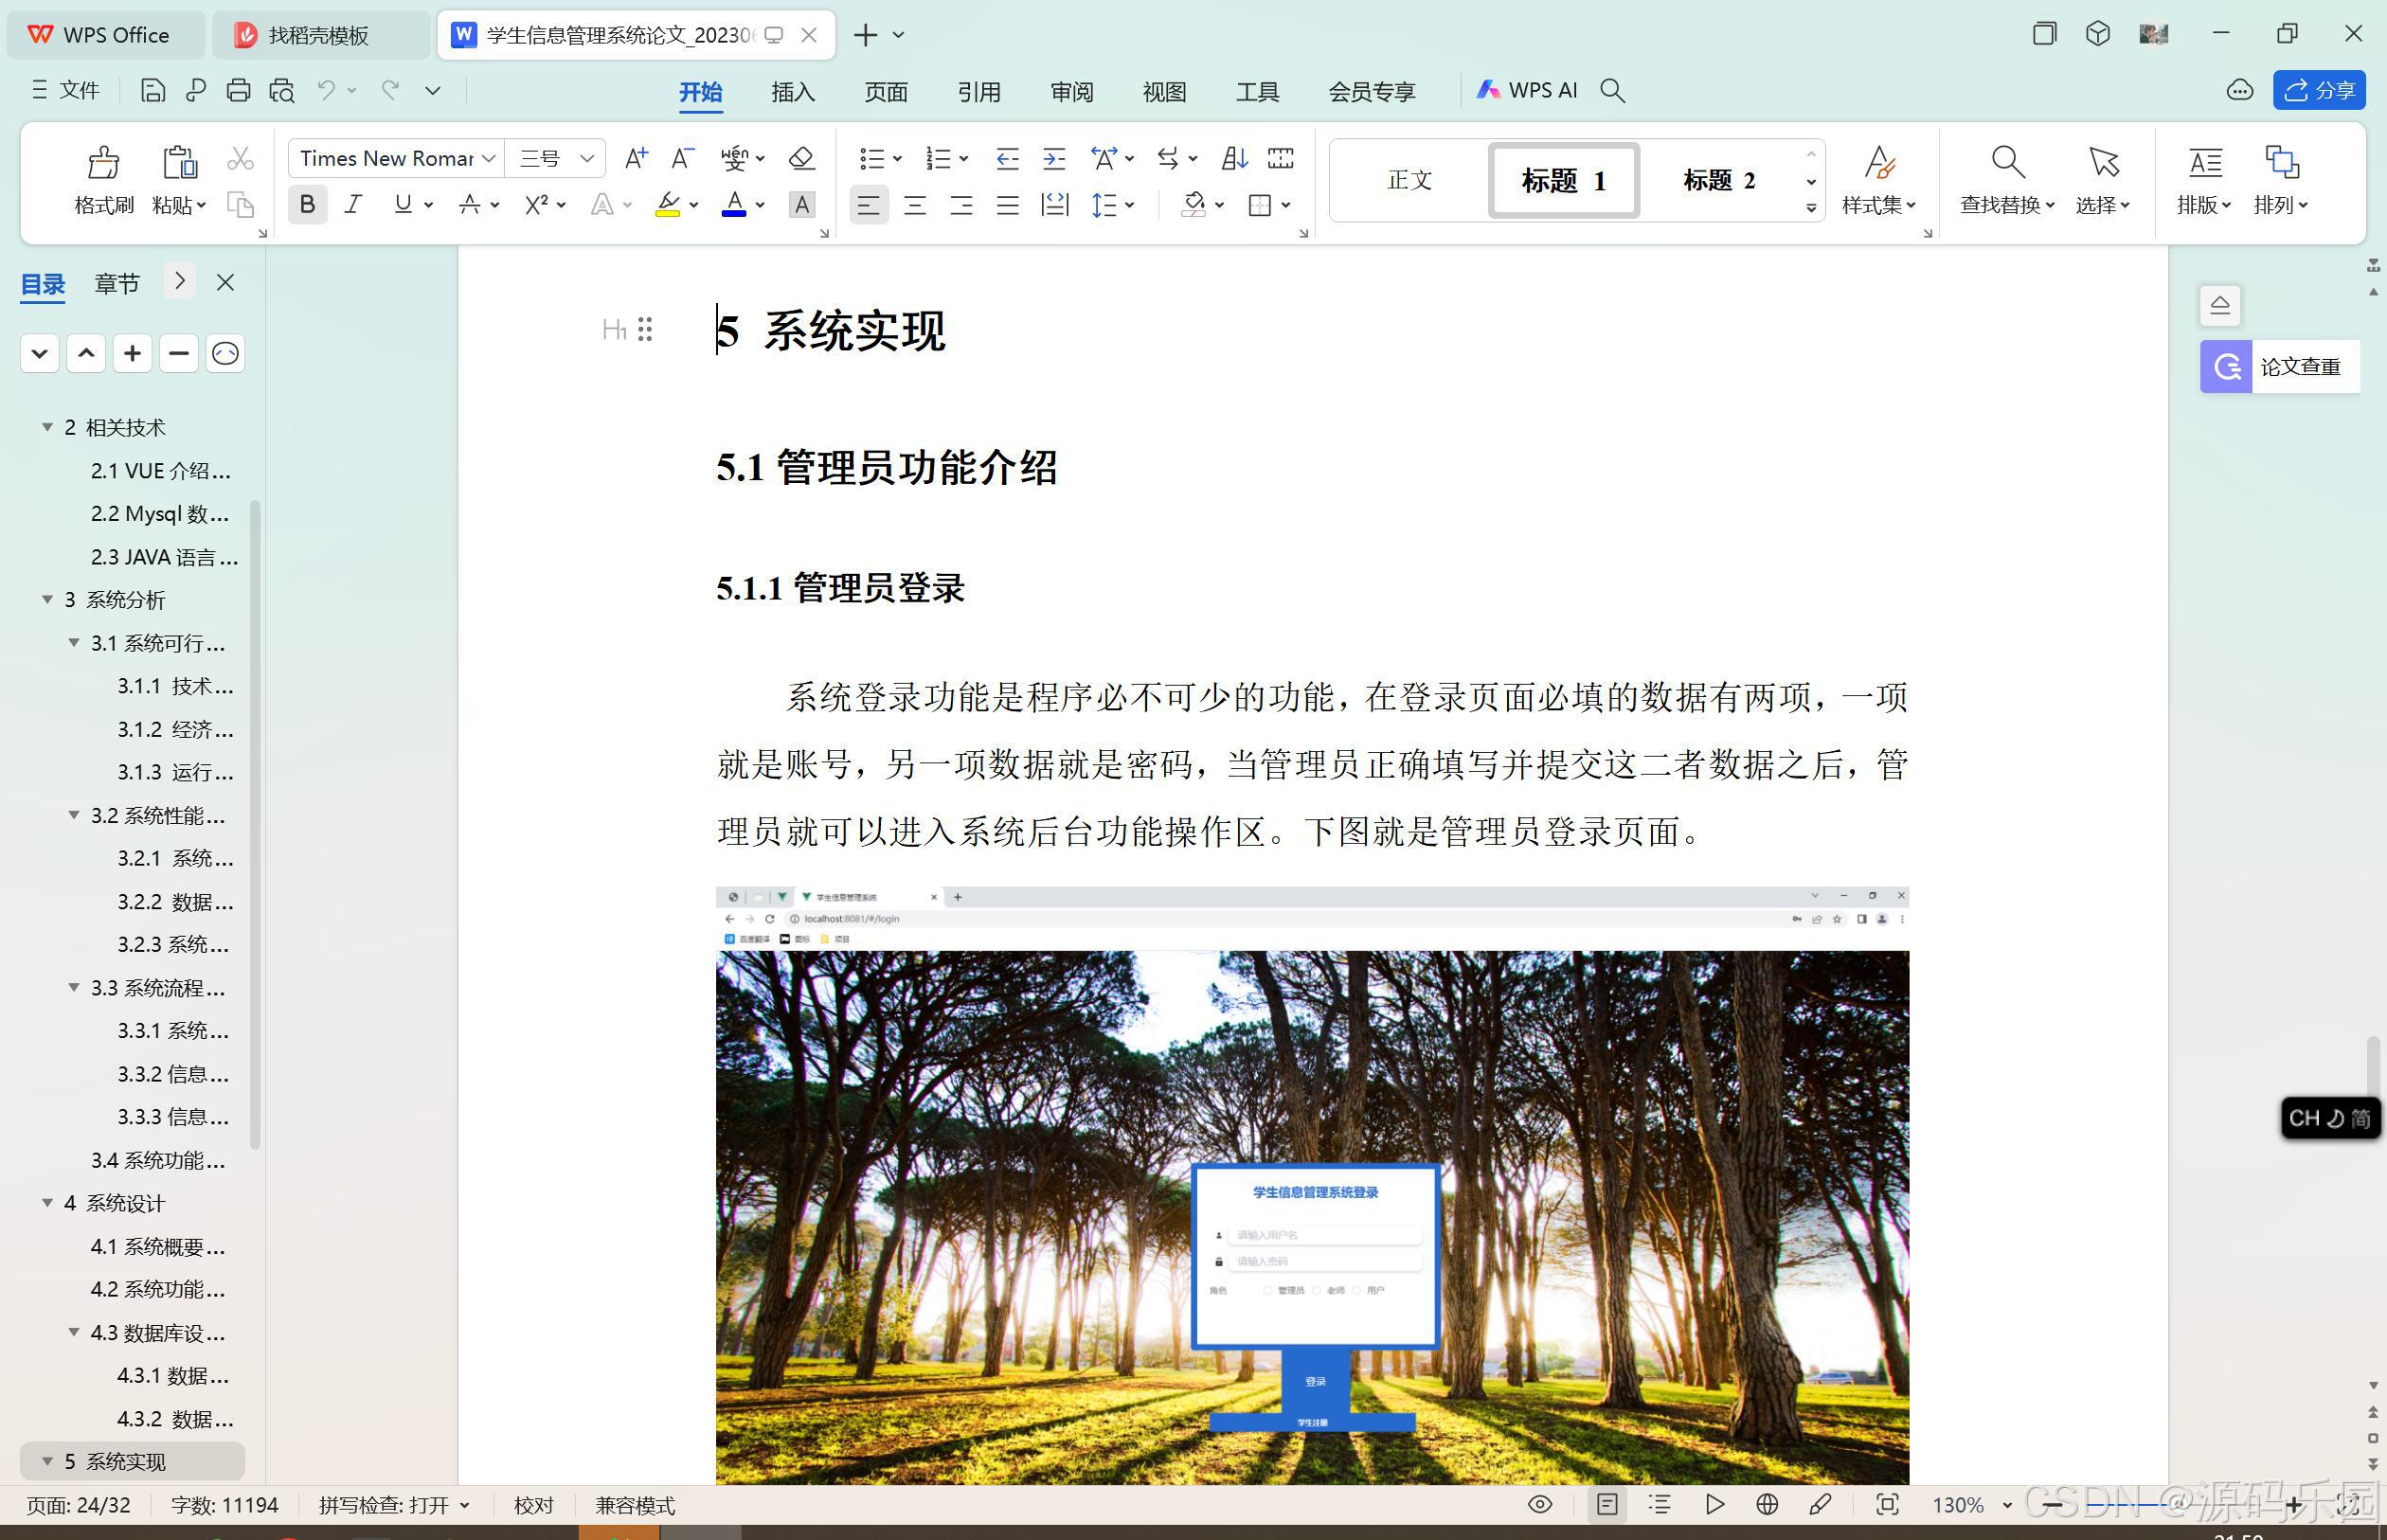Click the clear formatting eraser icon

point(802,158)
